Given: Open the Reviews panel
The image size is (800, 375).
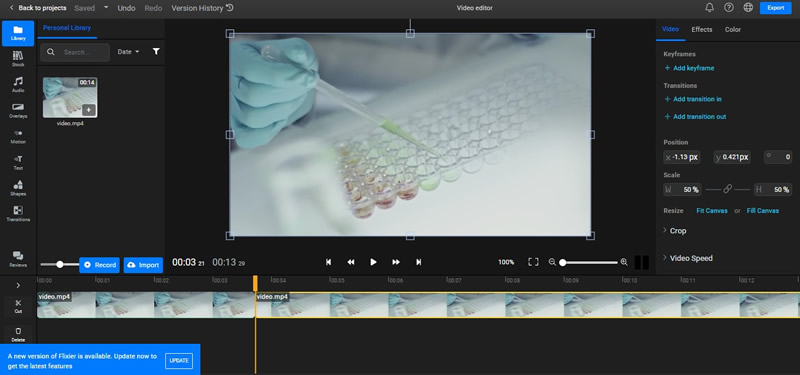Looking at the screenshot, I should pyautogui.click(x=18, y=259).
